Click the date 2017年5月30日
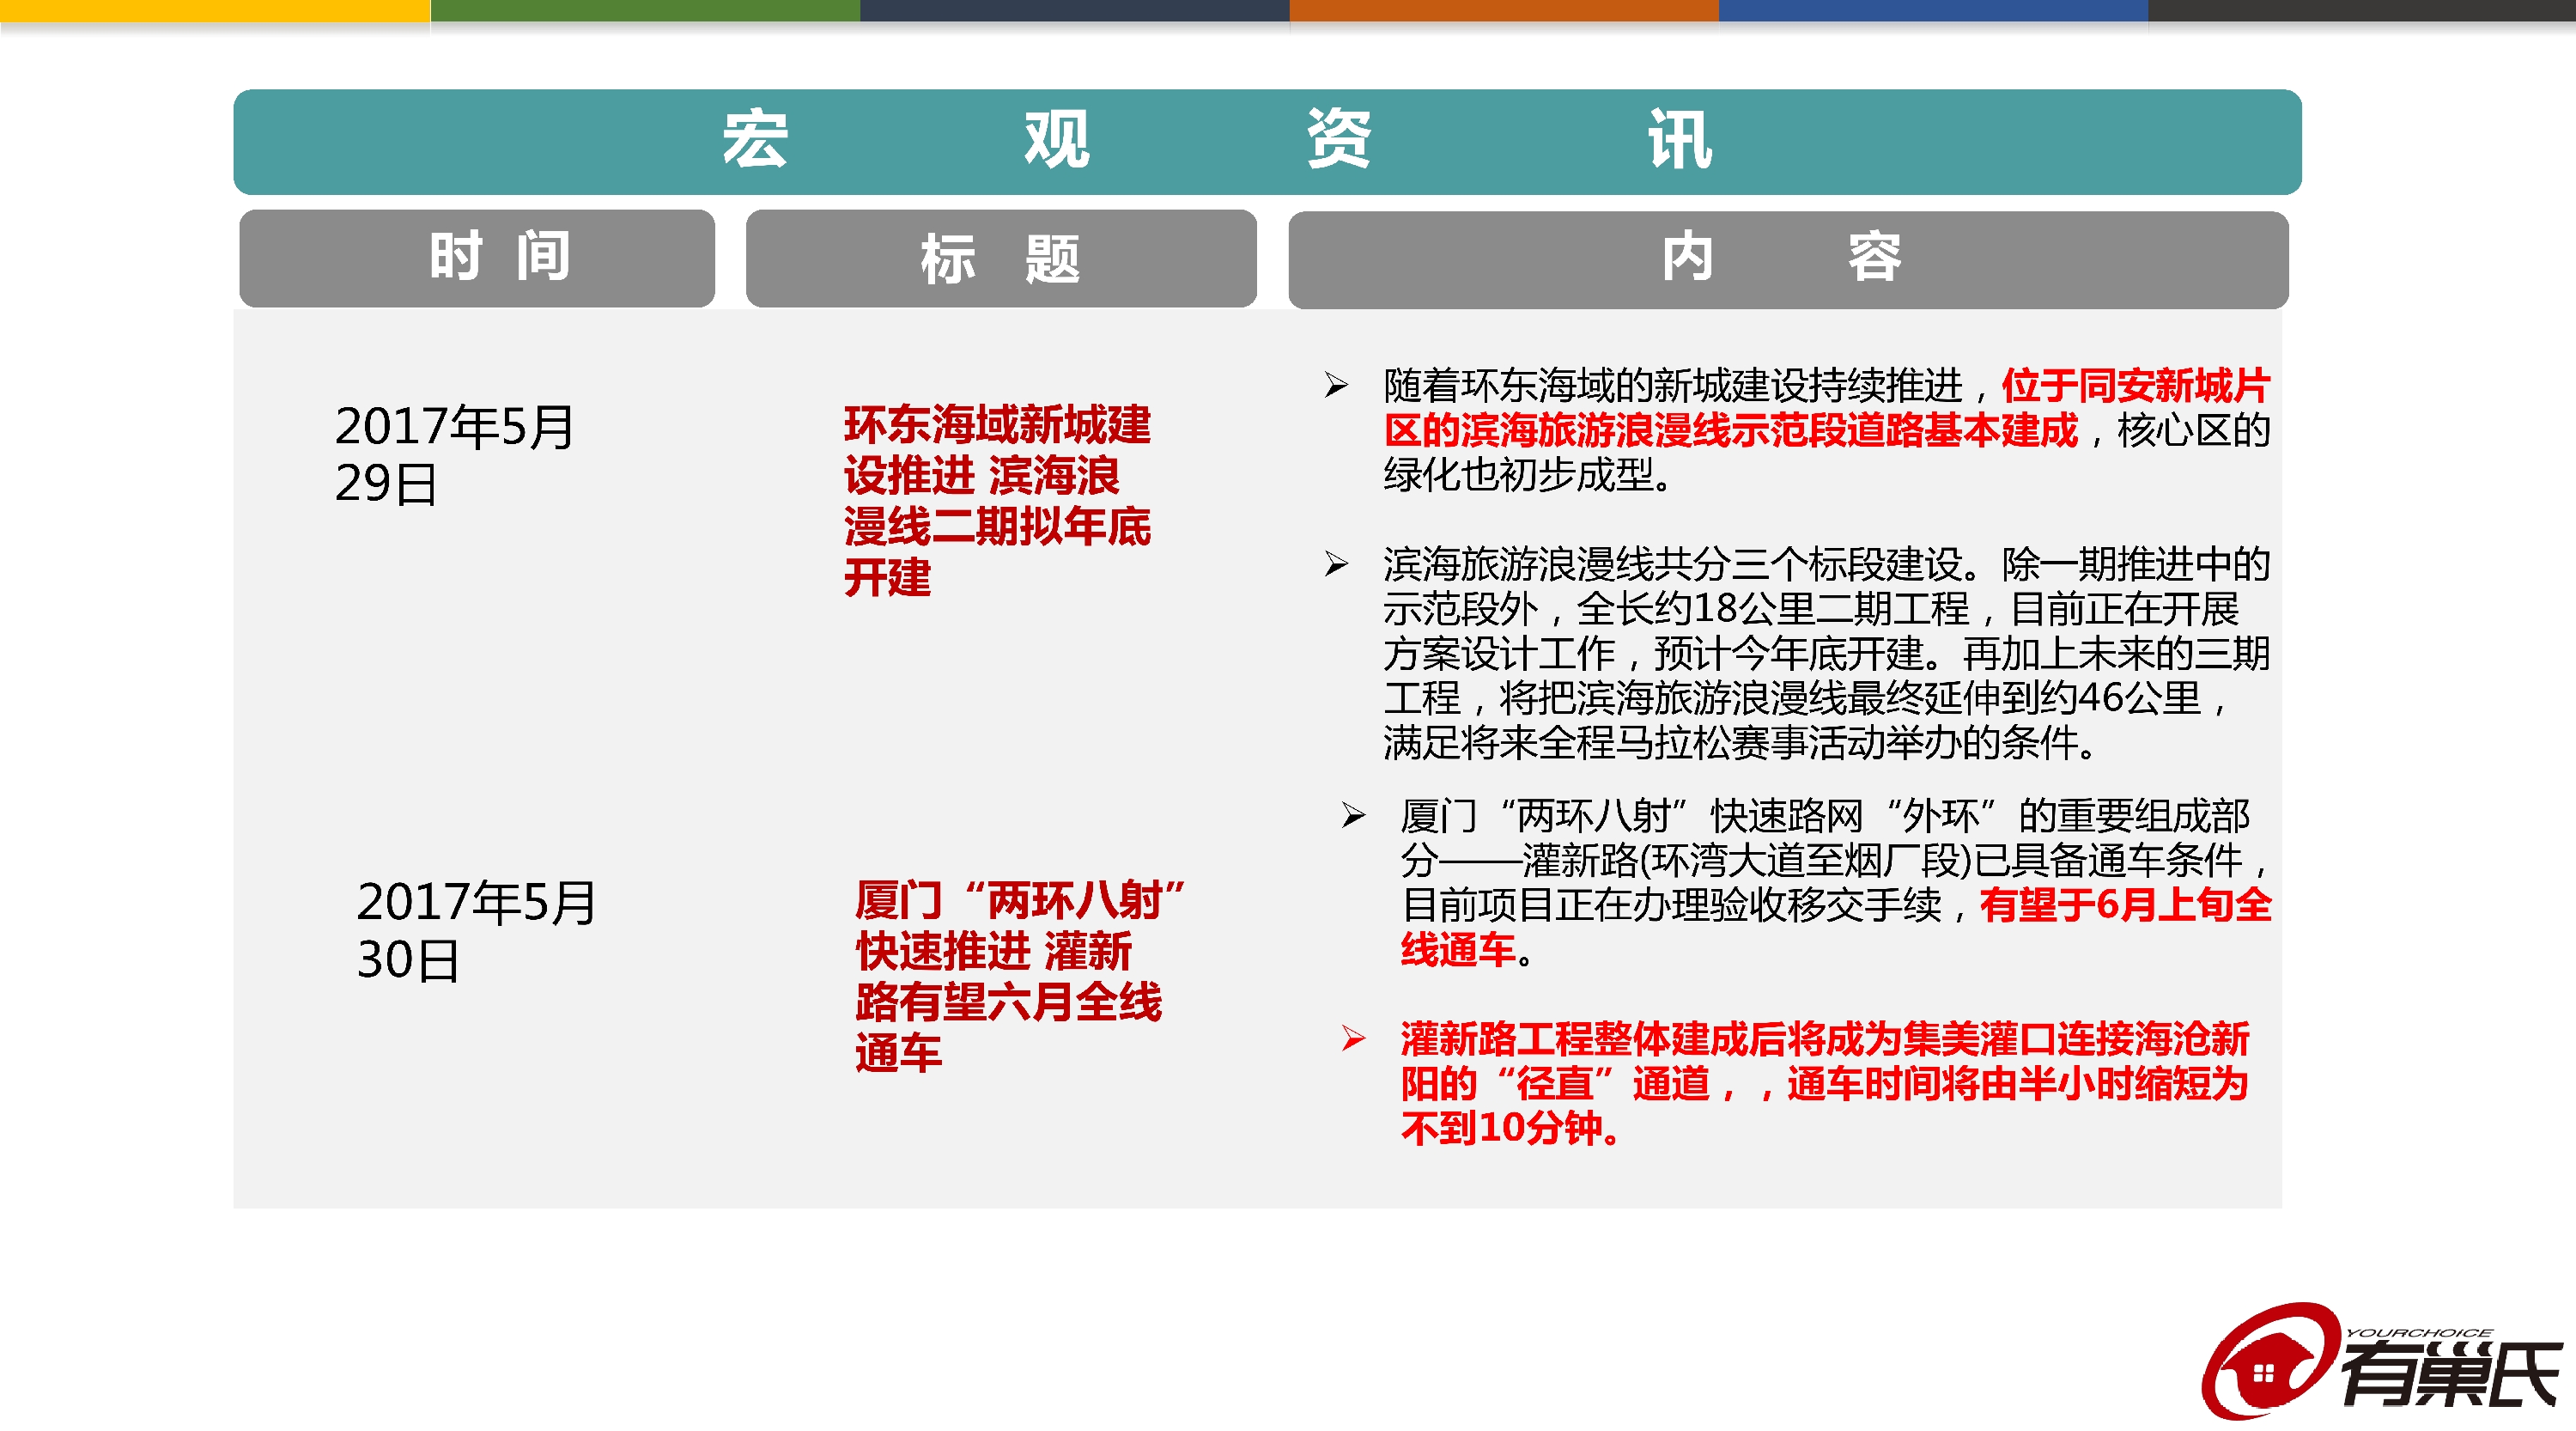Viewport: 2576px width, 1431px height. pos(477,931)
